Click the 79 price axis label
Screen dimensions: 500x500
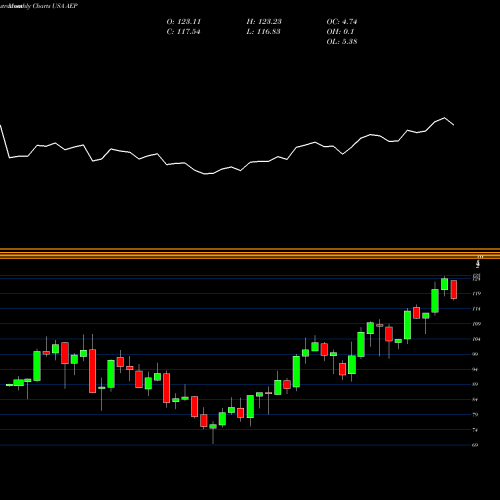476,415
